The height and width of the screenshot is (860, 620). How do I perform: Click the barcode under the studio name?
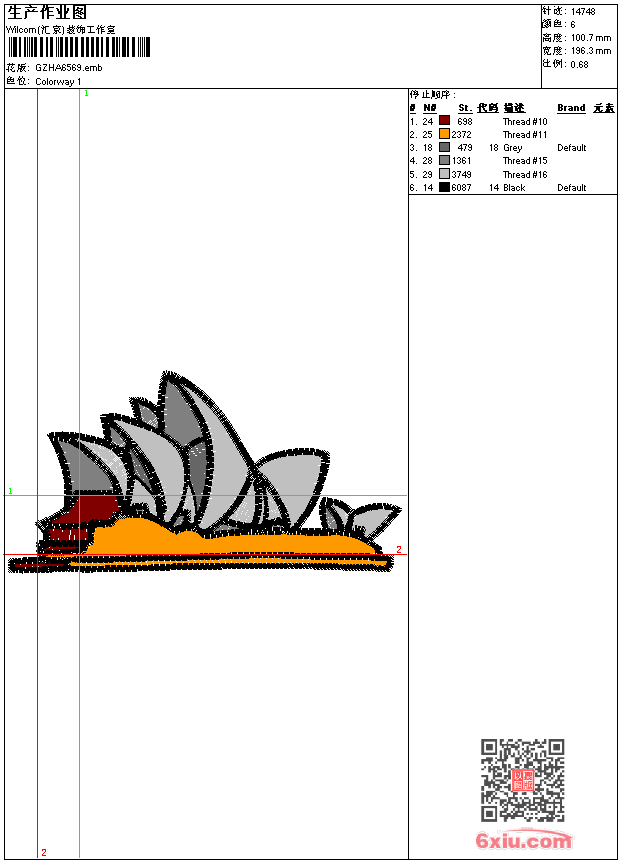coord(79,47)
